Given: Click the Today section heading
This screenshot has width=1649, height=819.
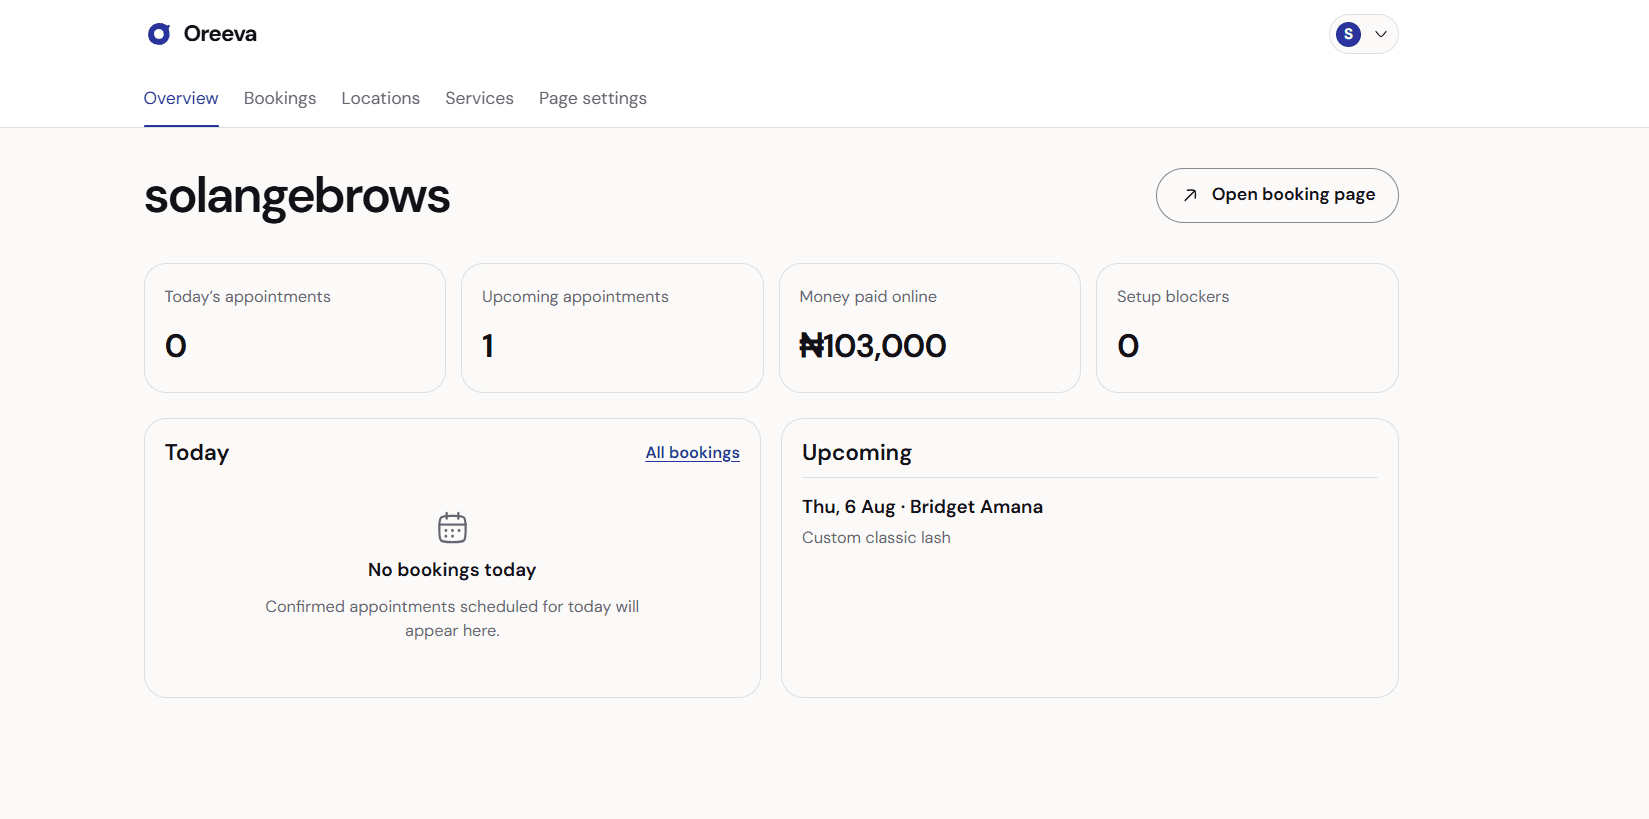Looking at the screenshot, I should 197,453.
